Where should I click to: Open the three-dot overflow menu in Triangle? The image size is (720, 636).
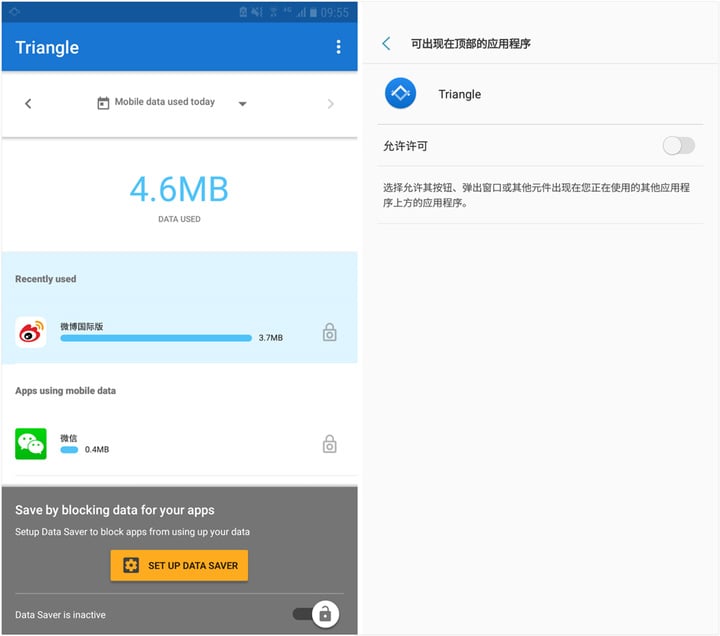338,47
